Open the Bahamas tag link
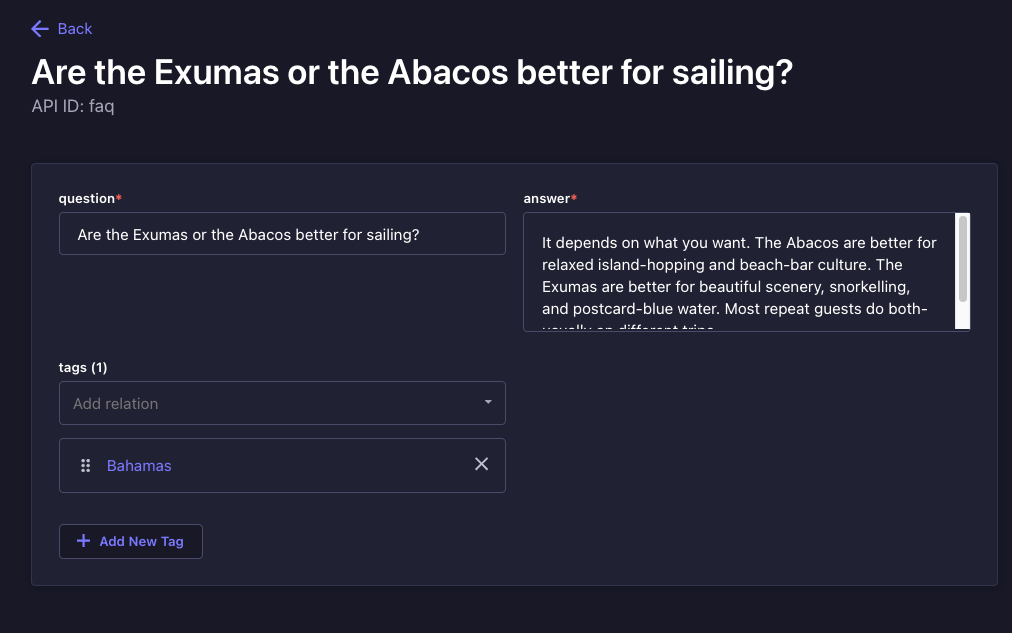This screenshot has width=1012, height=633. pyautogui.click(x=139, y=466)
